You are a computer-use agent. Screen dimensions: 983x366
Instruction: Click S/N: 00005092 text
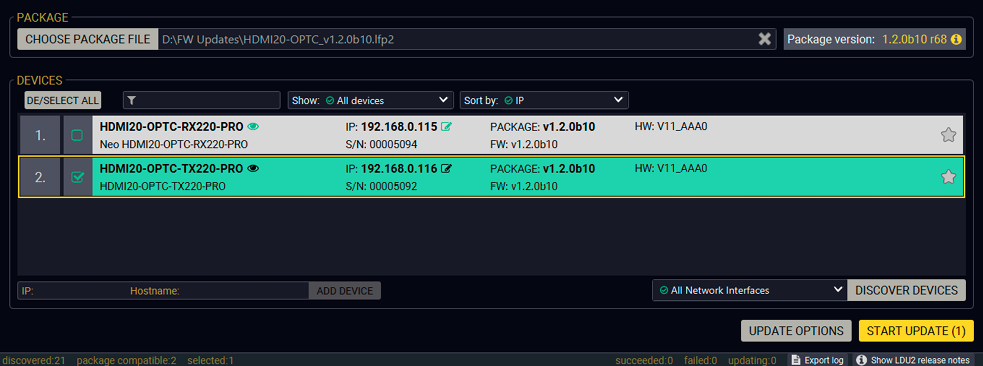381,186
